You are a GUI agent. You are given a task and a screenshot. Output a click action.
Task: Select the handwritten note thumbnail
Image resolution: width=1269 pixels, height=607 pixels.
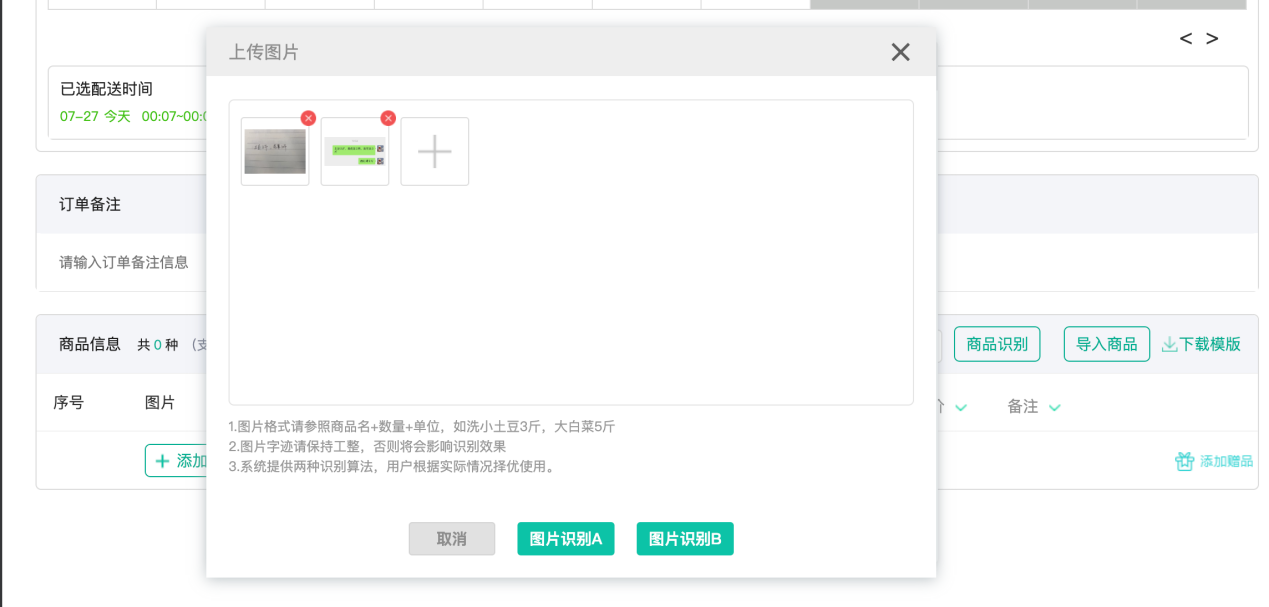[274, 151]
